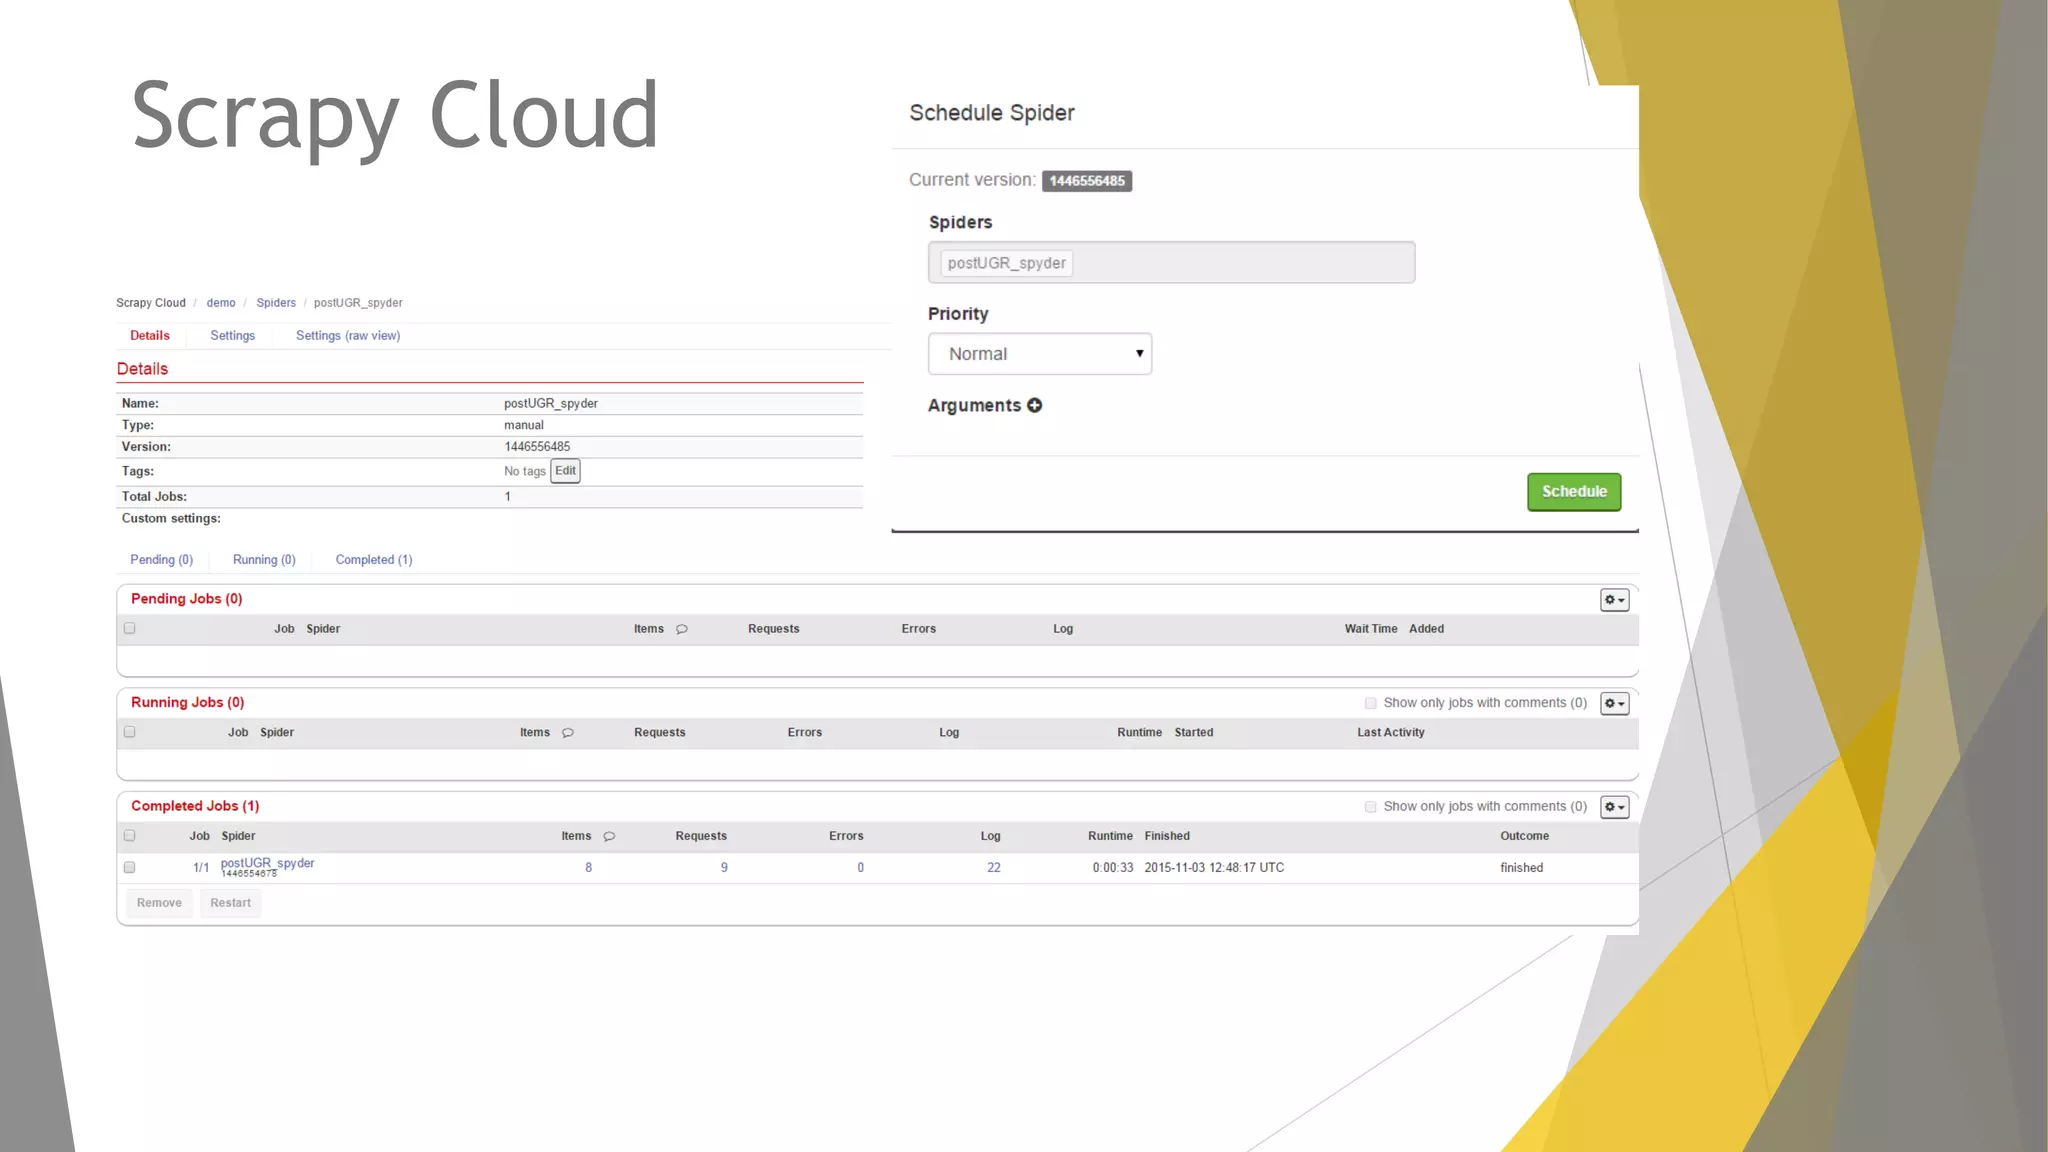Click Restart button under completed jobs

pyautogui.click(x=230, y=903)
